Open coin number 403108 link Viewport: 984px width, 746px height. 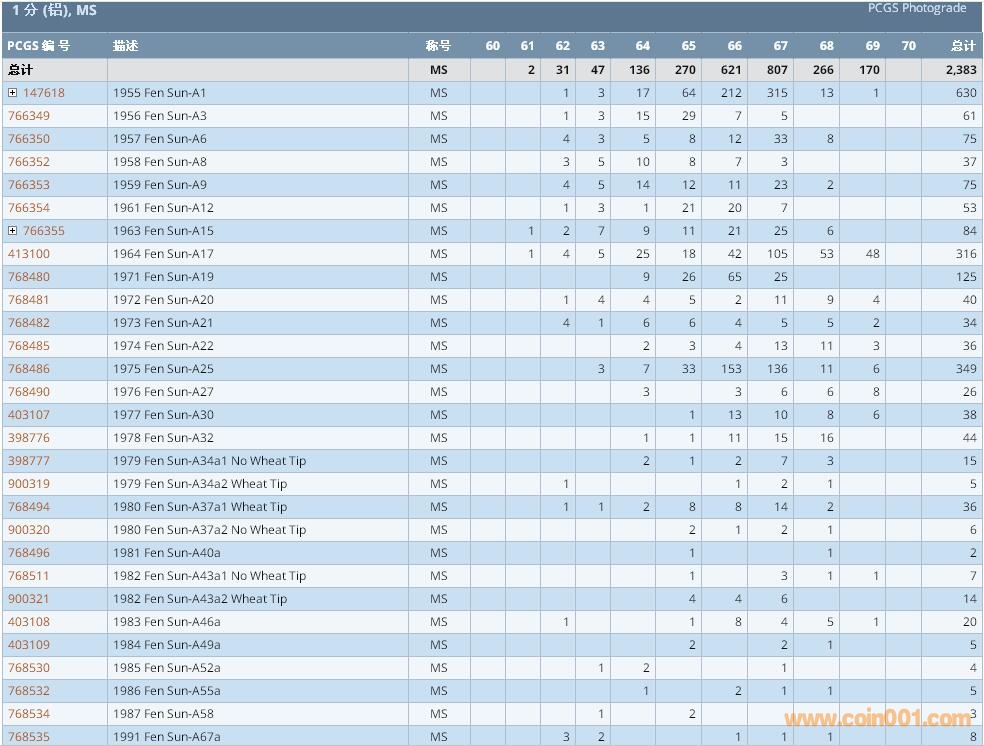point(29,622)
